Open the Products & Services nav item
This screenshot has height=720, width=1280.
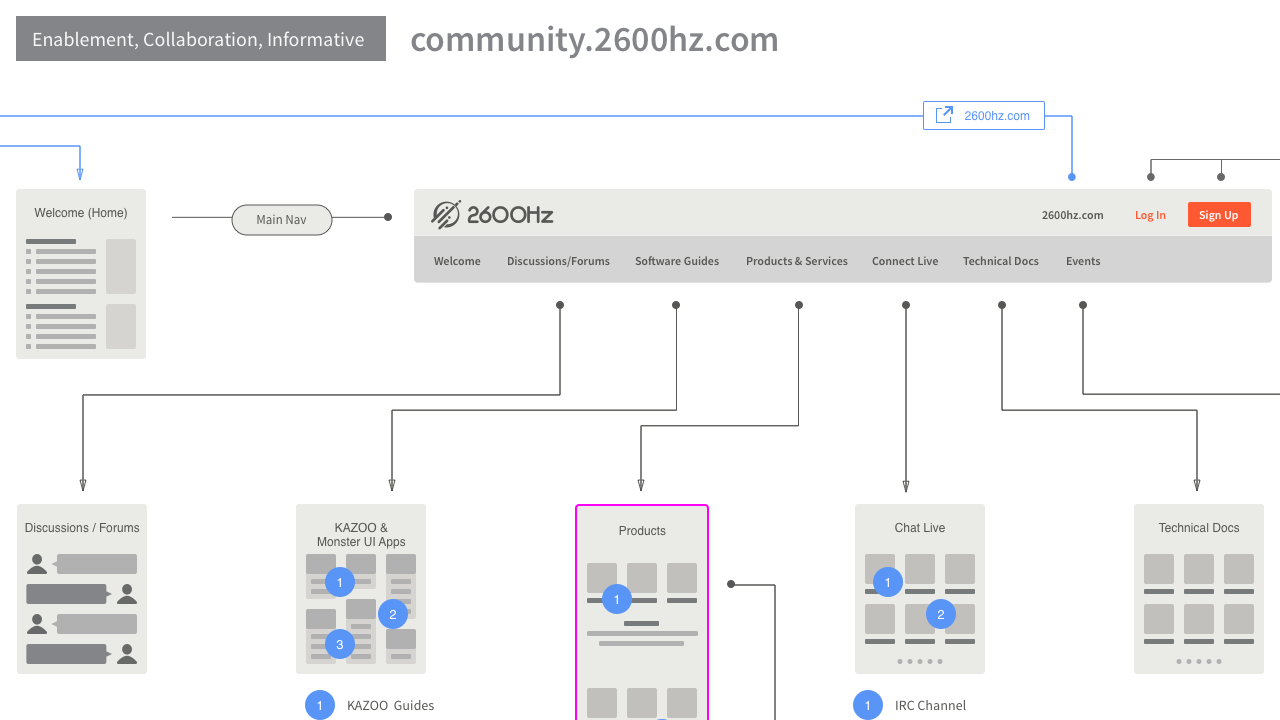click(796, 261)
